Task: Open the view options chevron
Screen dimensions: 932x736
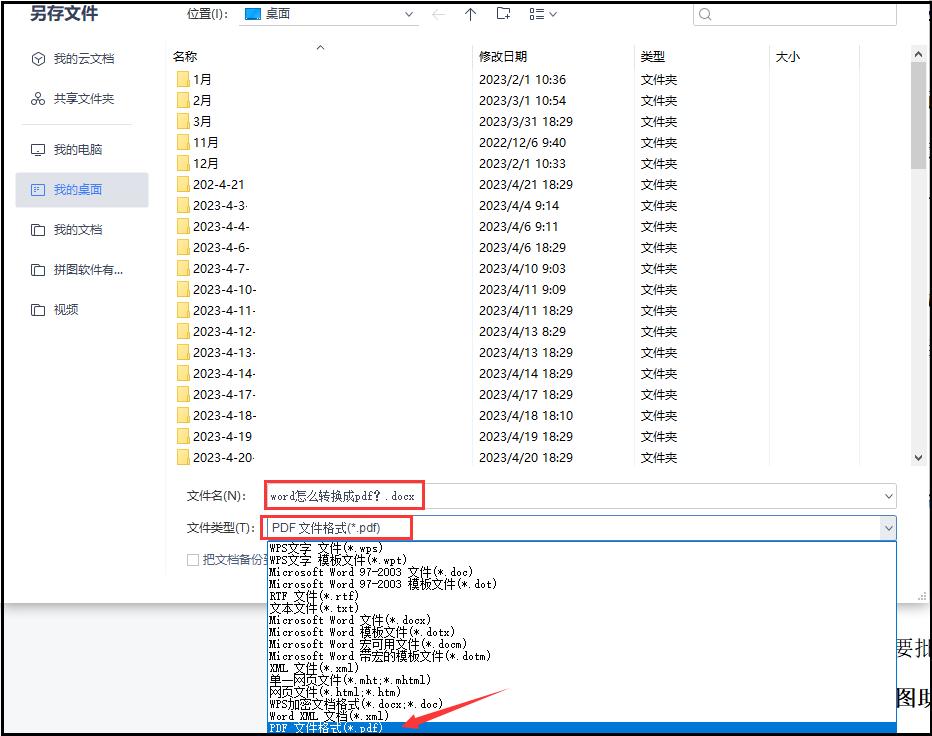Action: coord(553,14)
